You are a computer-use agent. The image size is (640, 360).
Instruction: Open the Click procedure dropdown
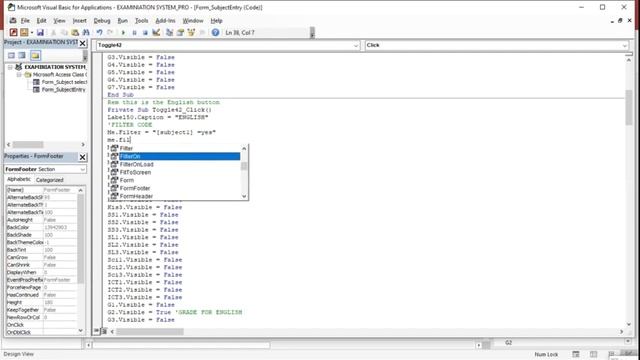click(624, 45)
